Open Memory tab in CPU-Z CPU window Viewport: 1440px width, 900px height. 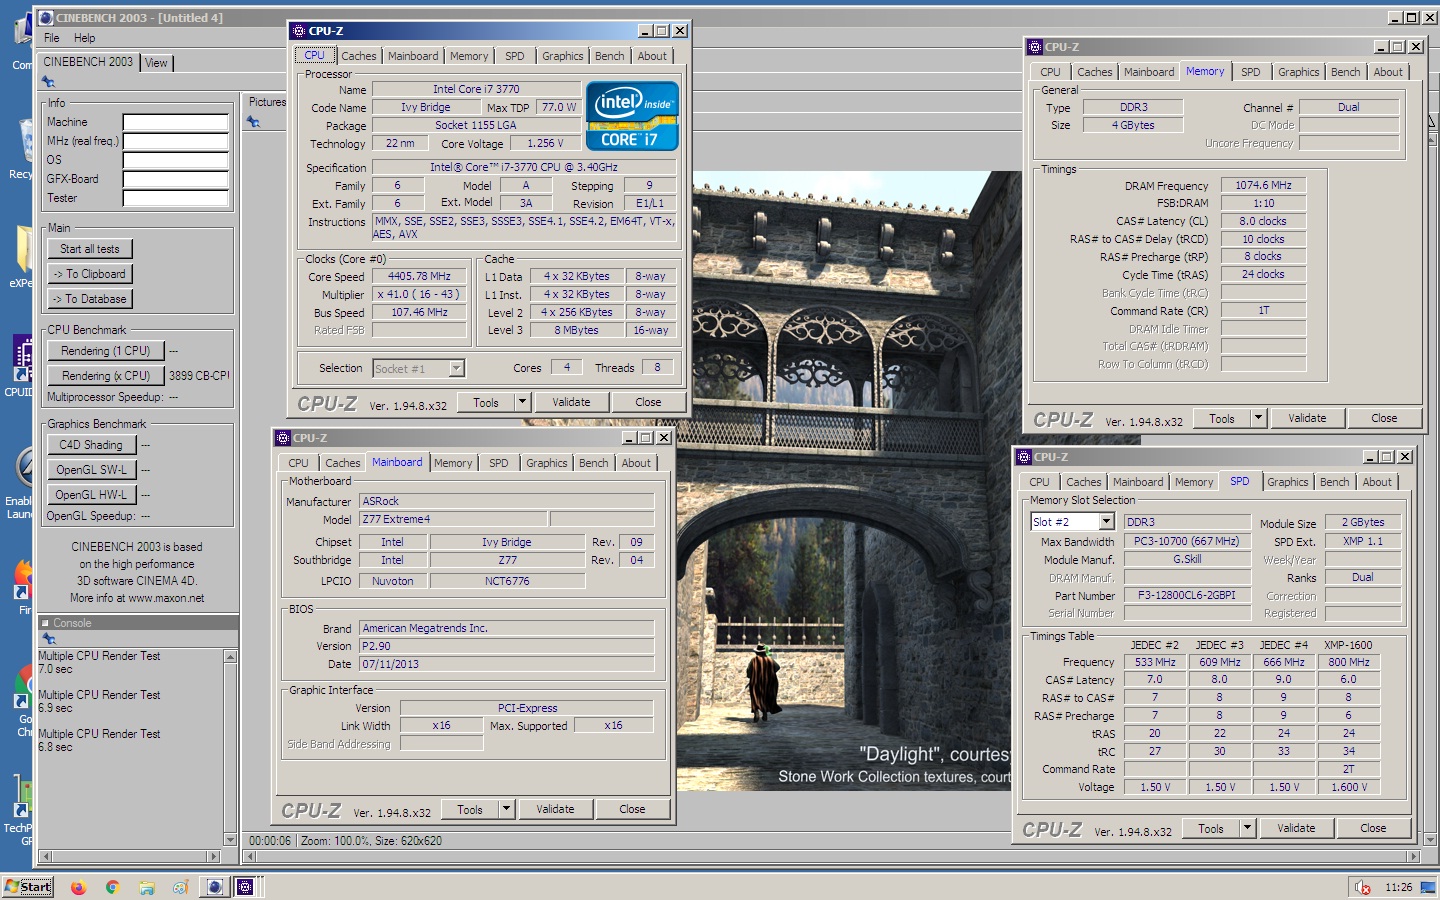[469, 56]
